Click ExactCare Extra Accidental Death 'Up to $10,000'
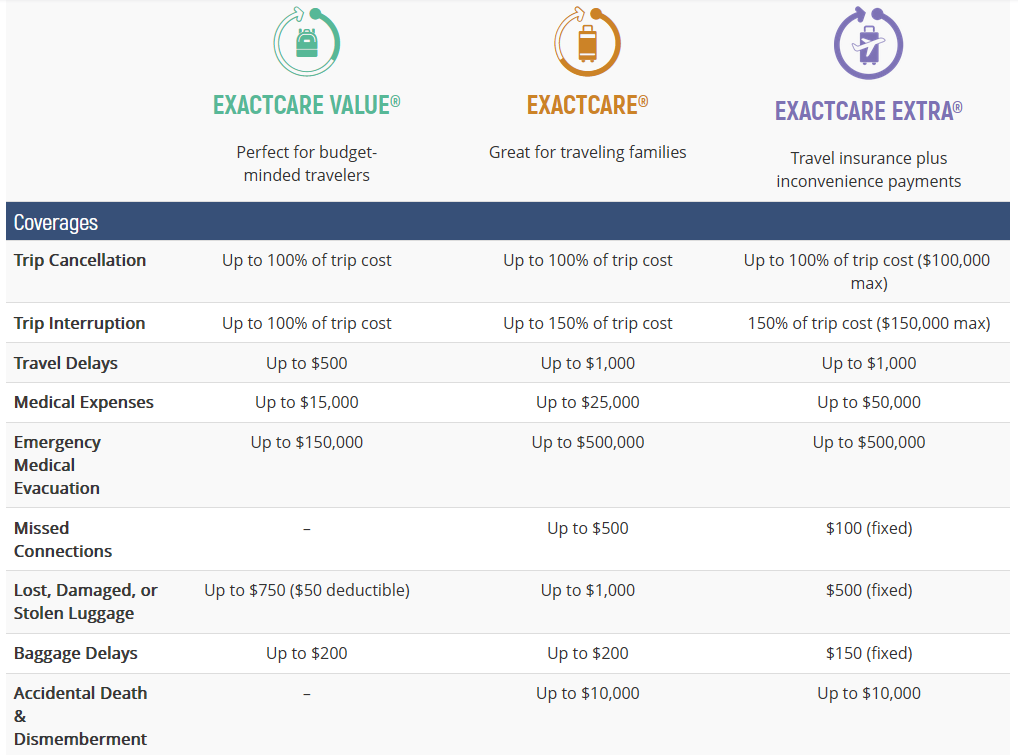This screenshot has width=1018, height=755. click(869, 693)
